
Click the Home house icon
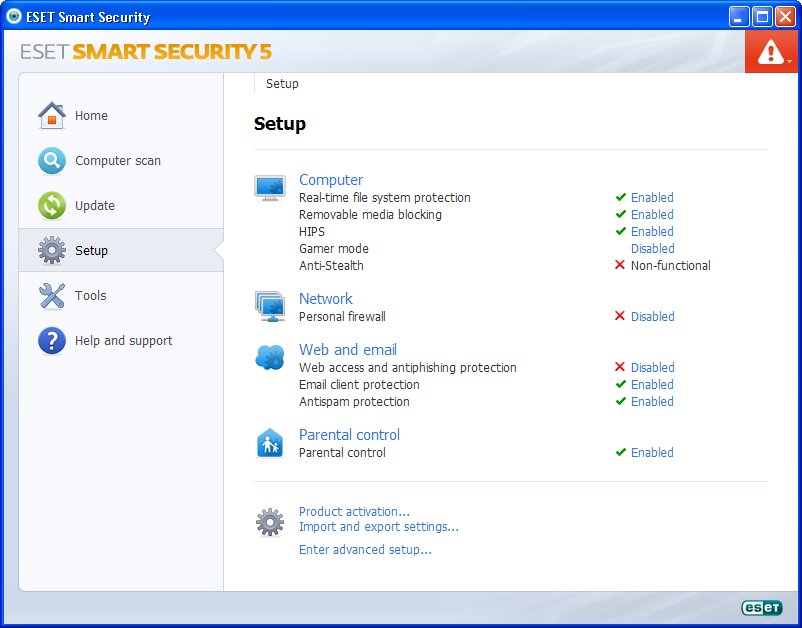click(x=52, y=116)
